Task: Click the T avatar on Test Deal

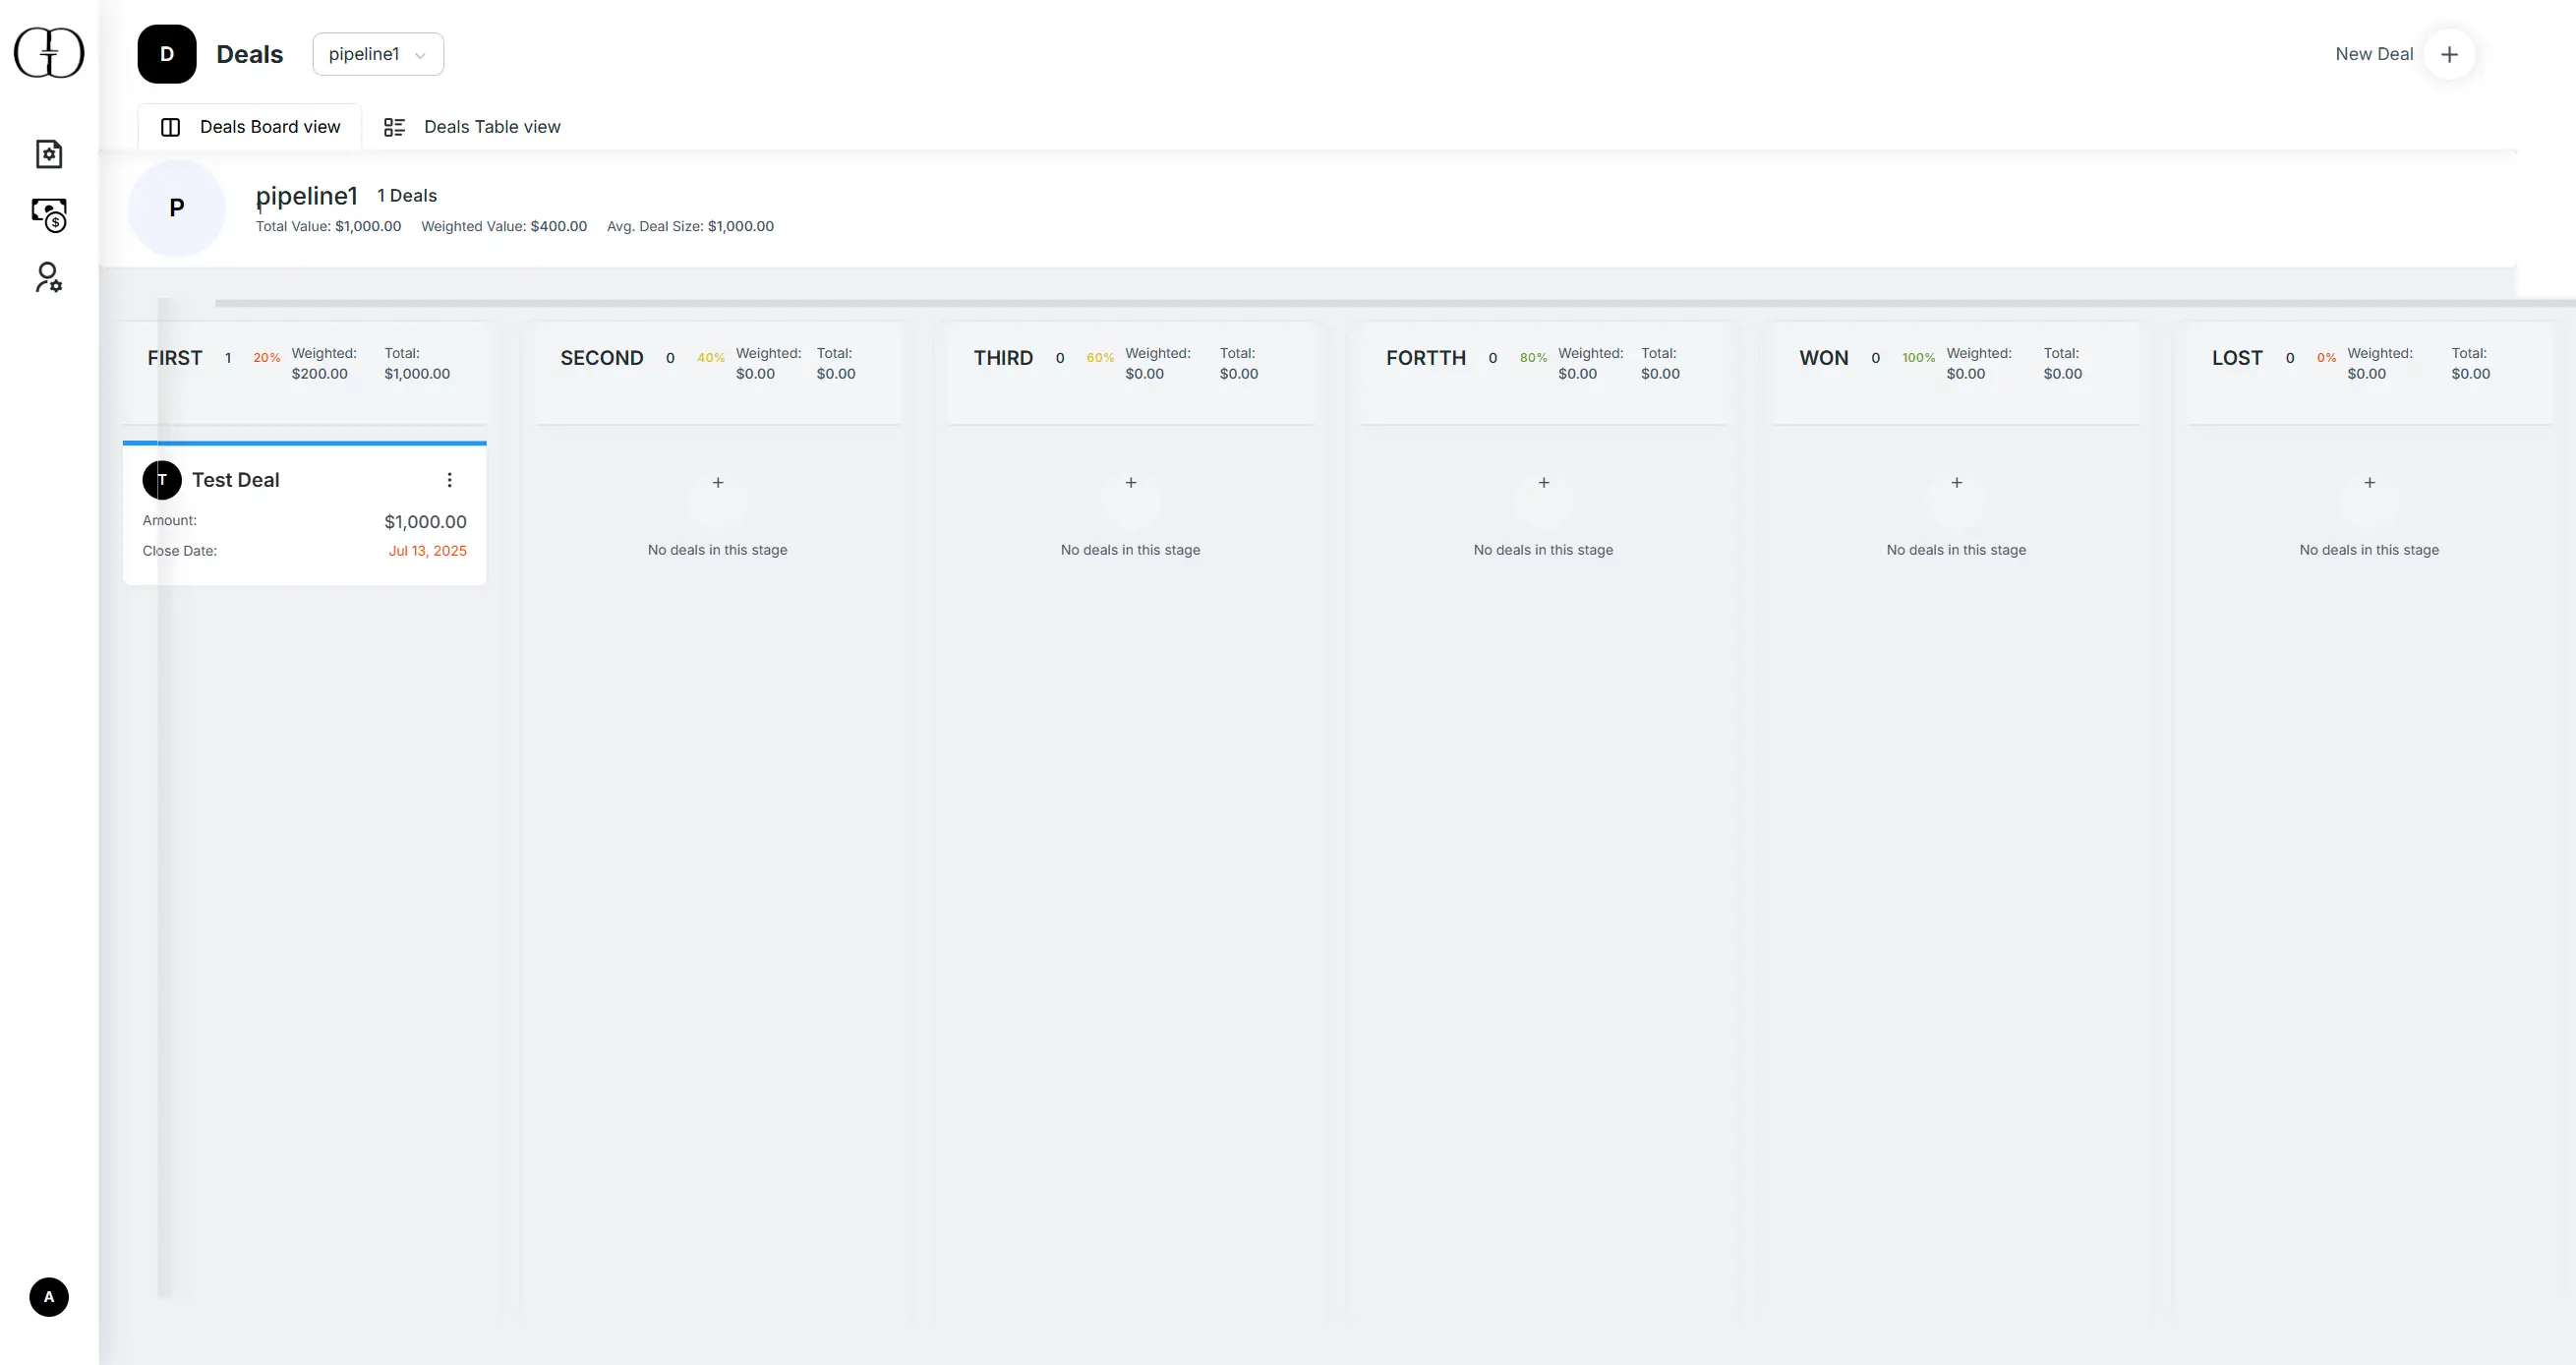Action: click(162, 480)
